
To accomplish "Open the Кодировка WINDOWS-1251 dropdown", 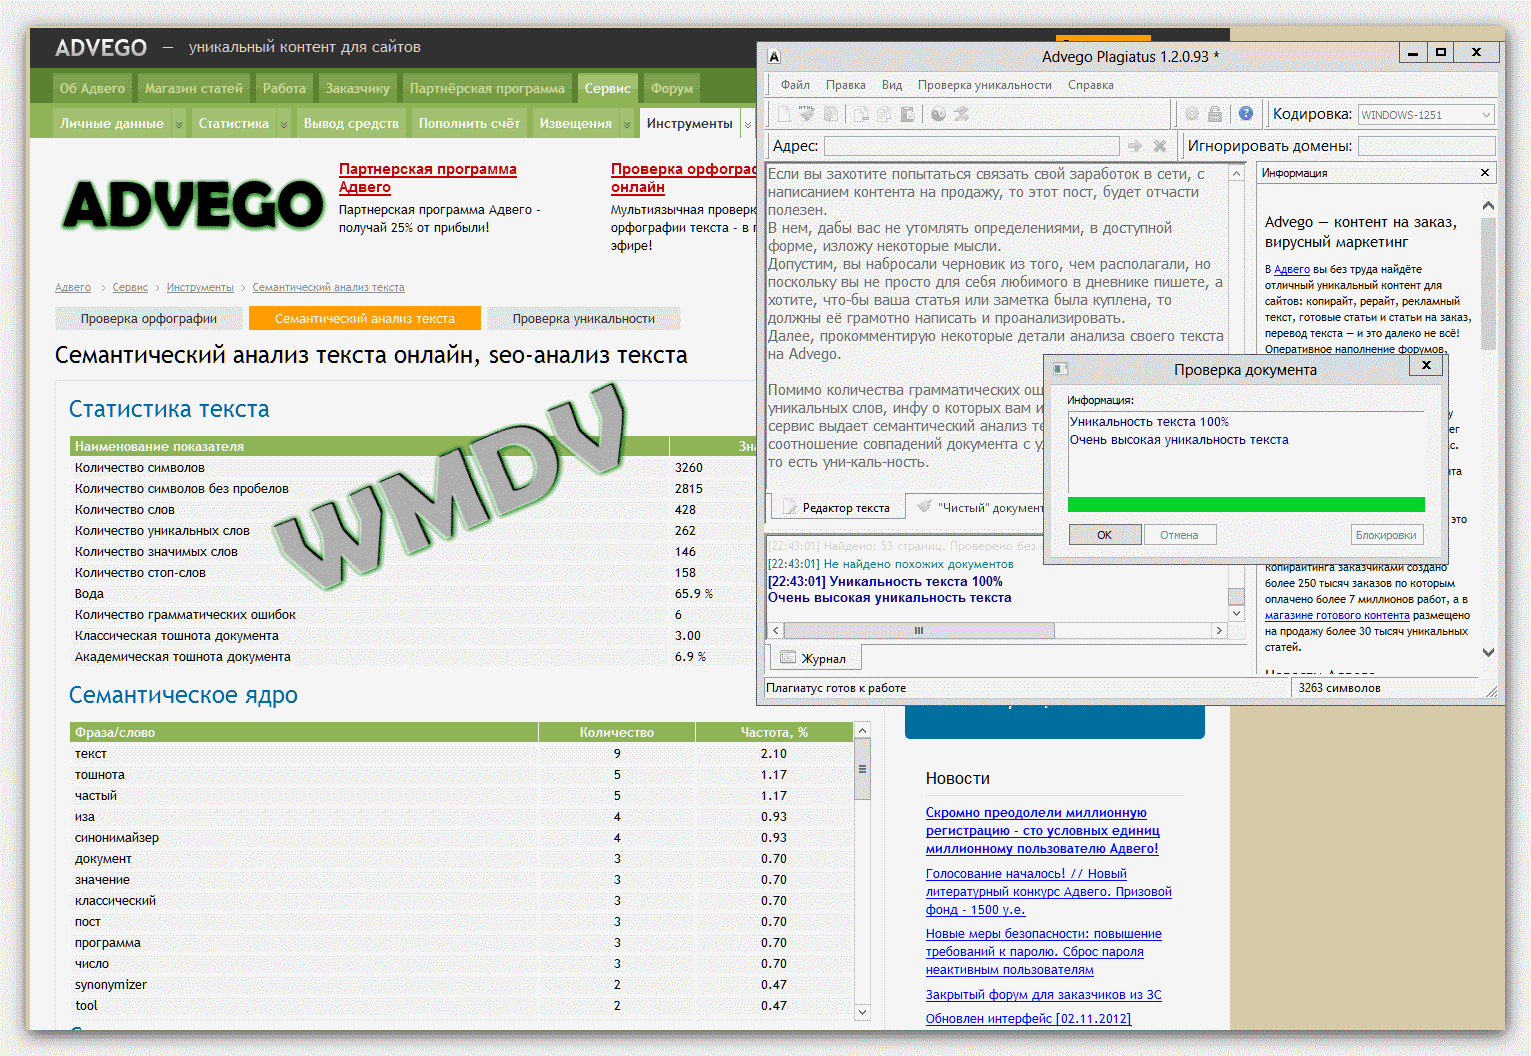I will [x=1486, y=115].
